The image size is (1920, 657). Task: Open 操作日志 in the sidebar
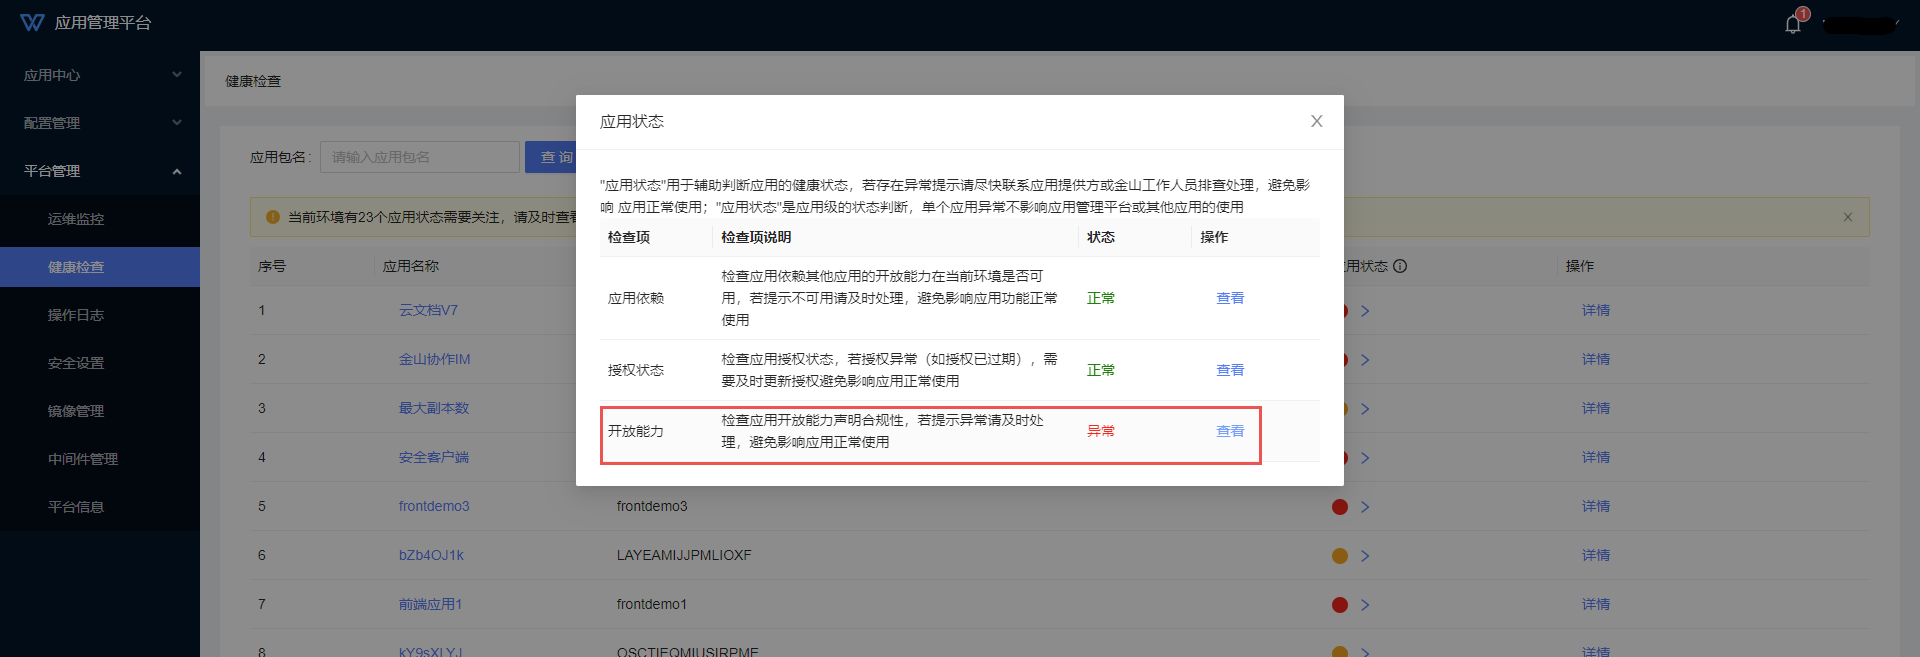point(76,315)
